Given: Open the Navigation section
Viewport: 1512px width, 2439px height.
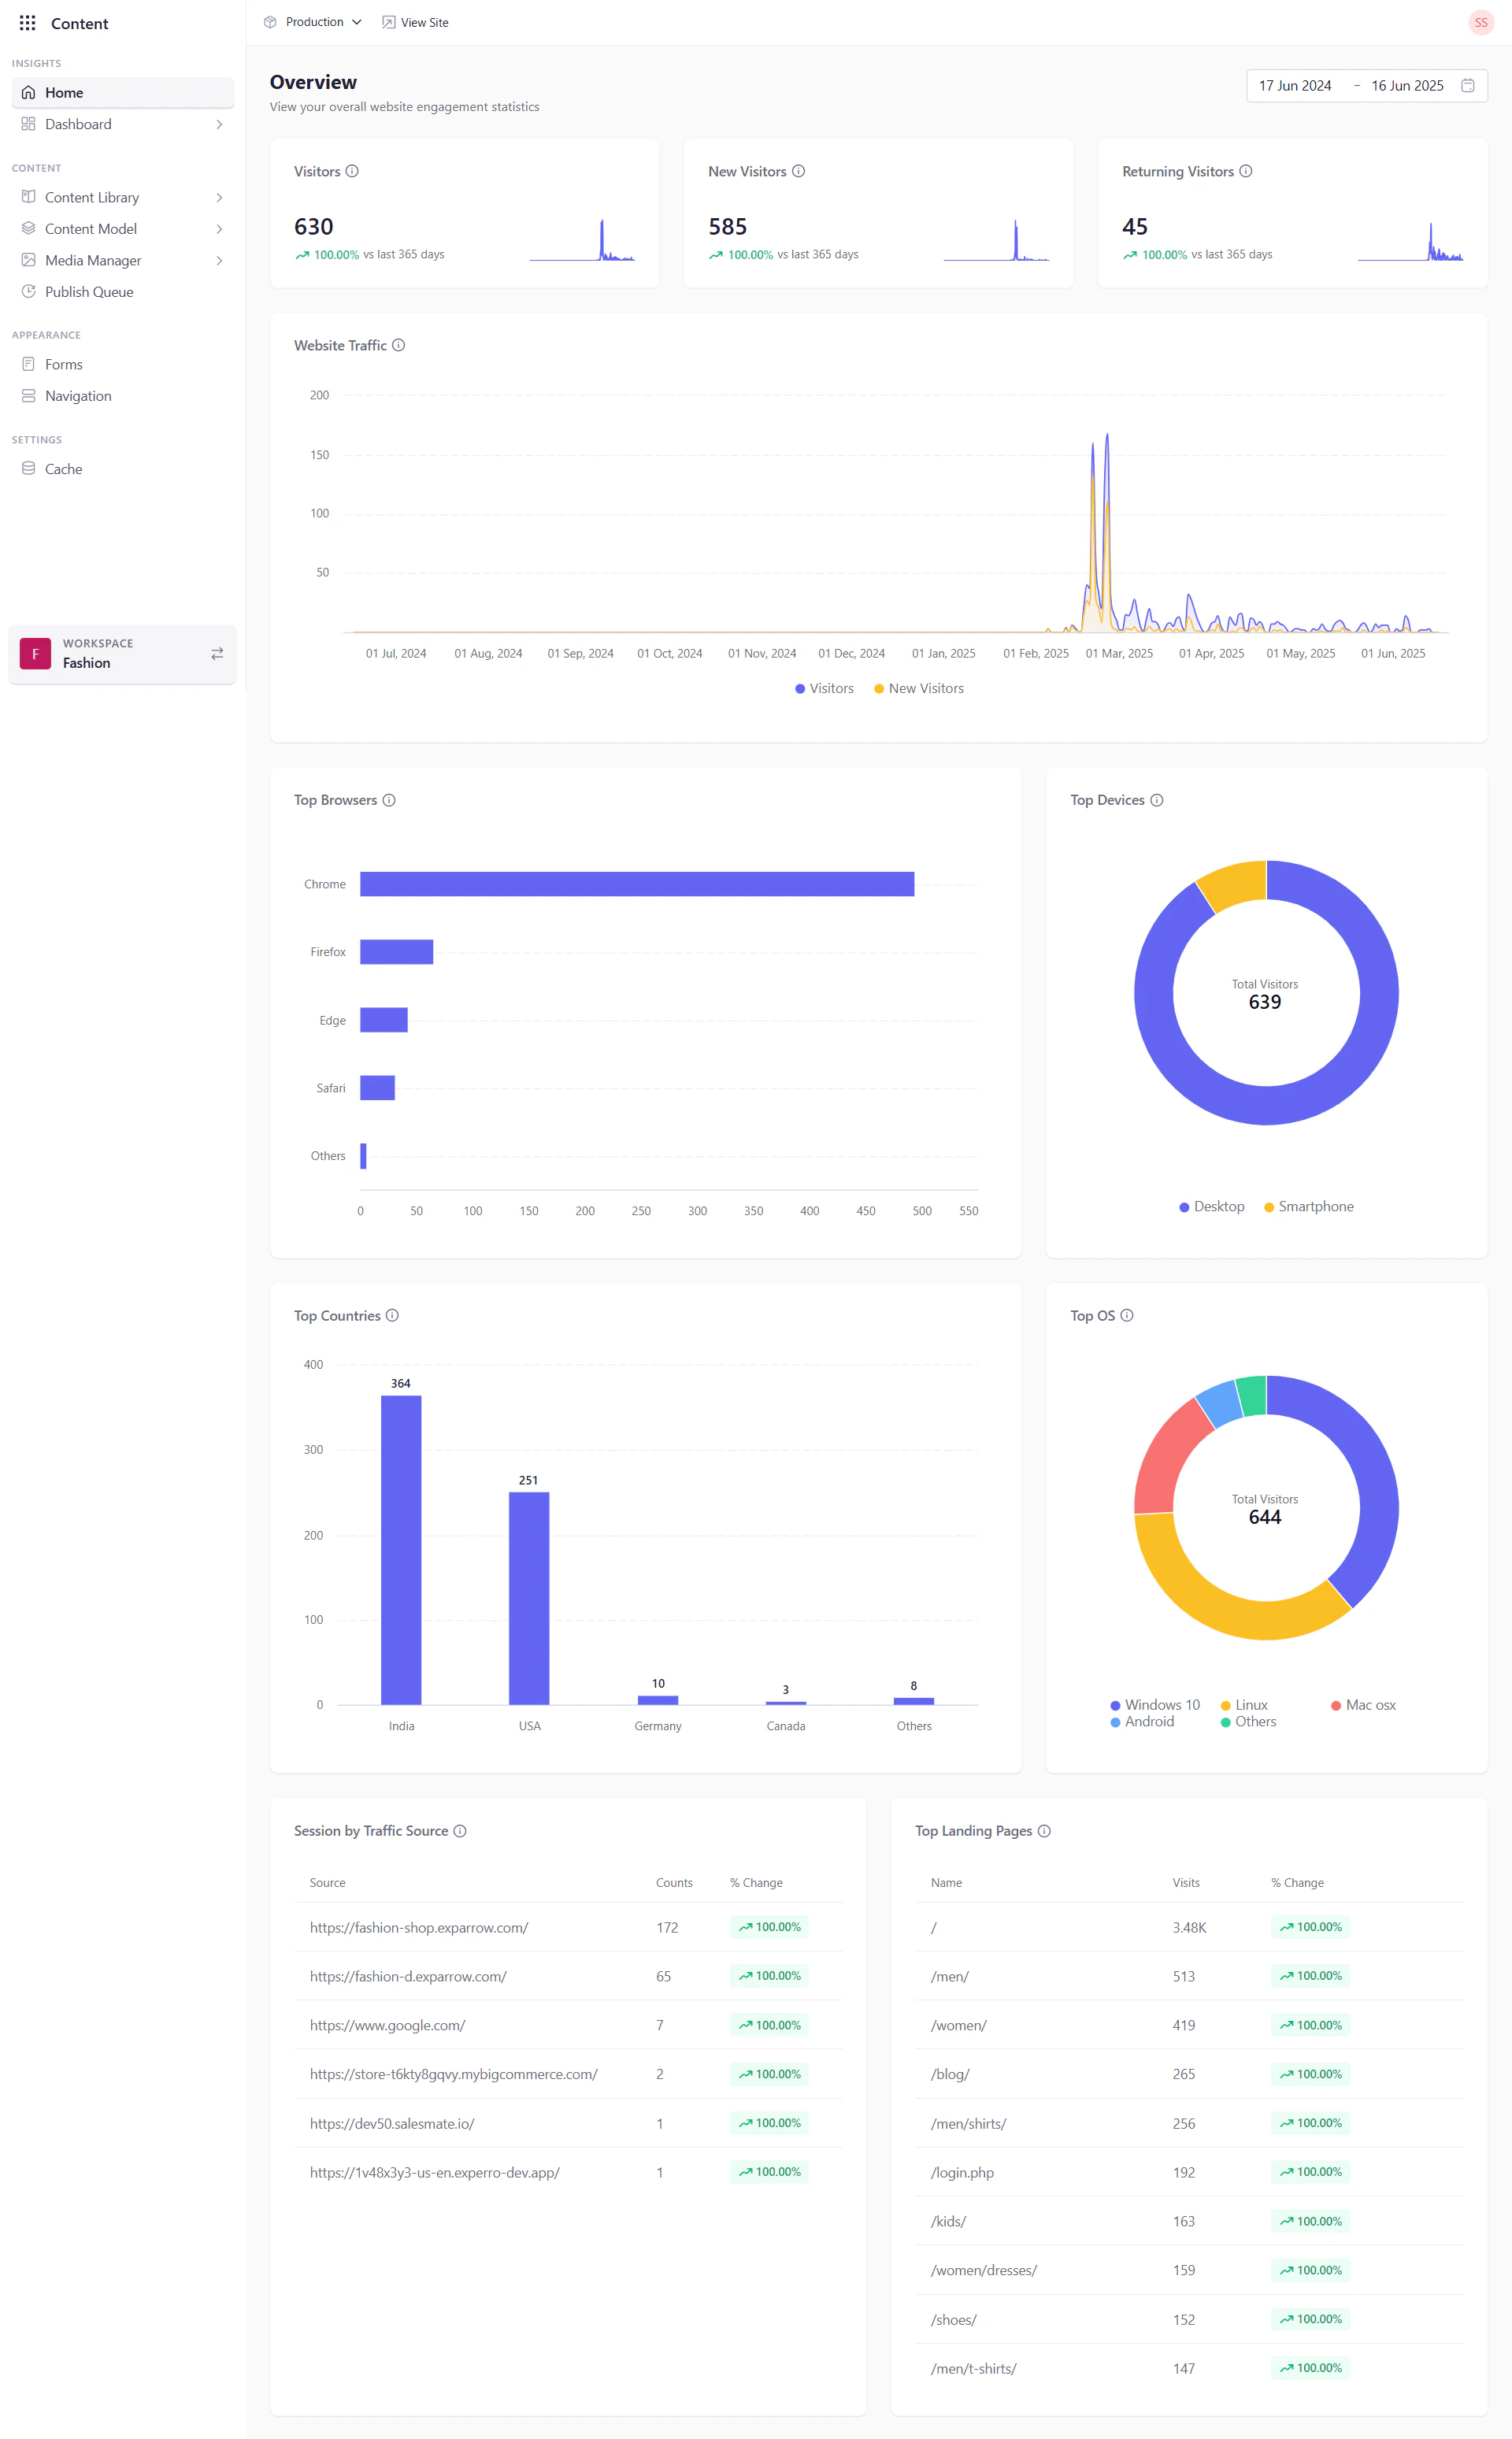Looking at the screenshot, I should click(76, 395).
